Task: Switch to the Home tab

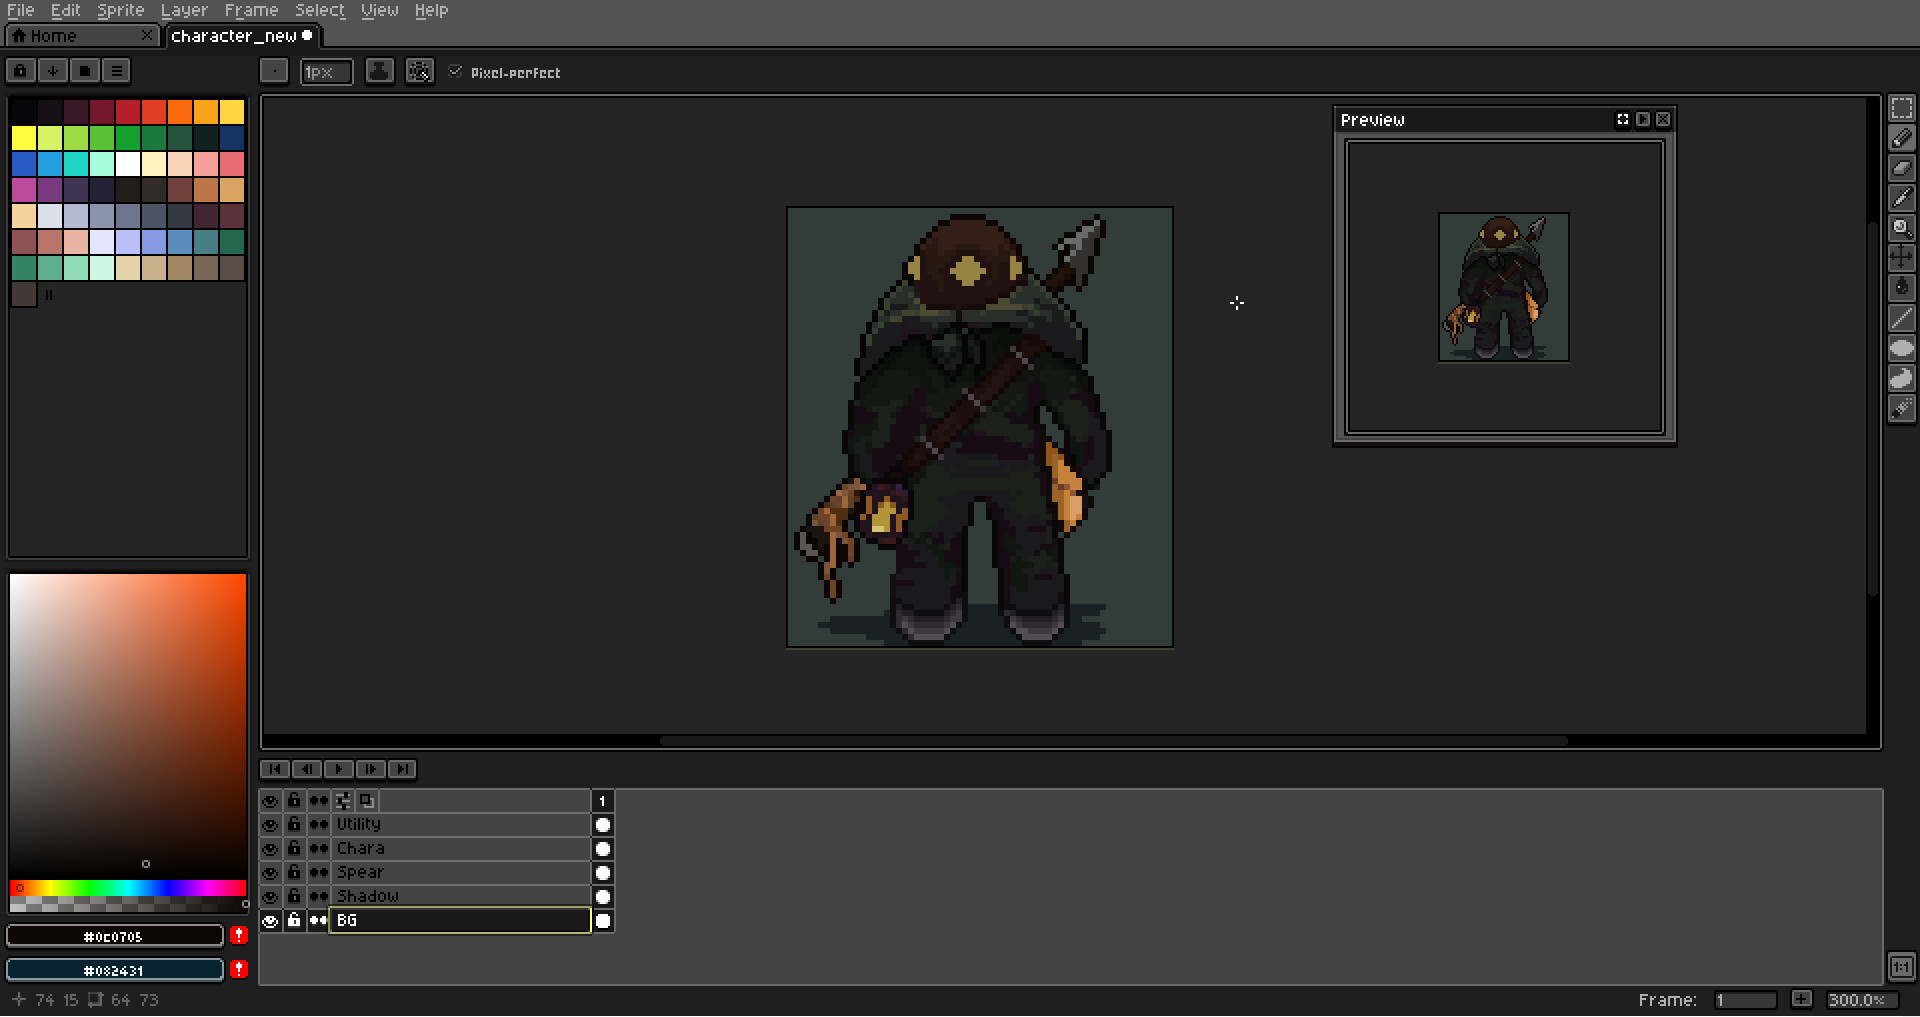Action: (x=55, y=35)
